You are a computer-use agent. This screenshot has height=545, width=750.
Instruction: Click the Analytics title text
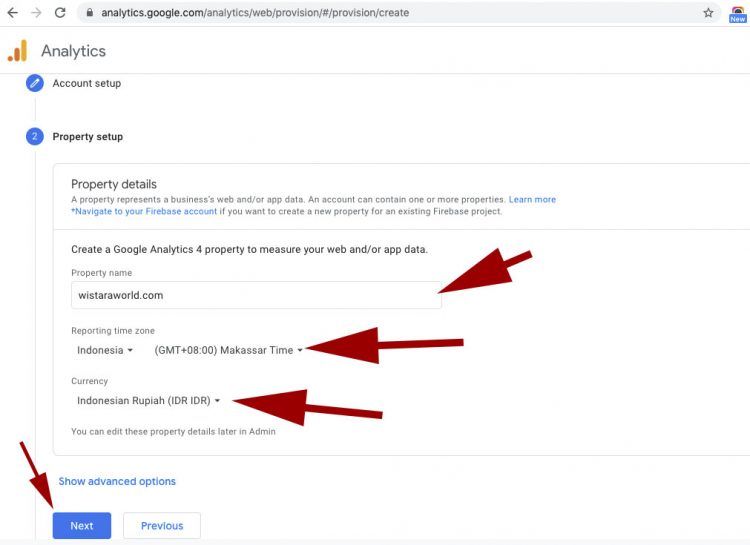(x=73, y=51)
